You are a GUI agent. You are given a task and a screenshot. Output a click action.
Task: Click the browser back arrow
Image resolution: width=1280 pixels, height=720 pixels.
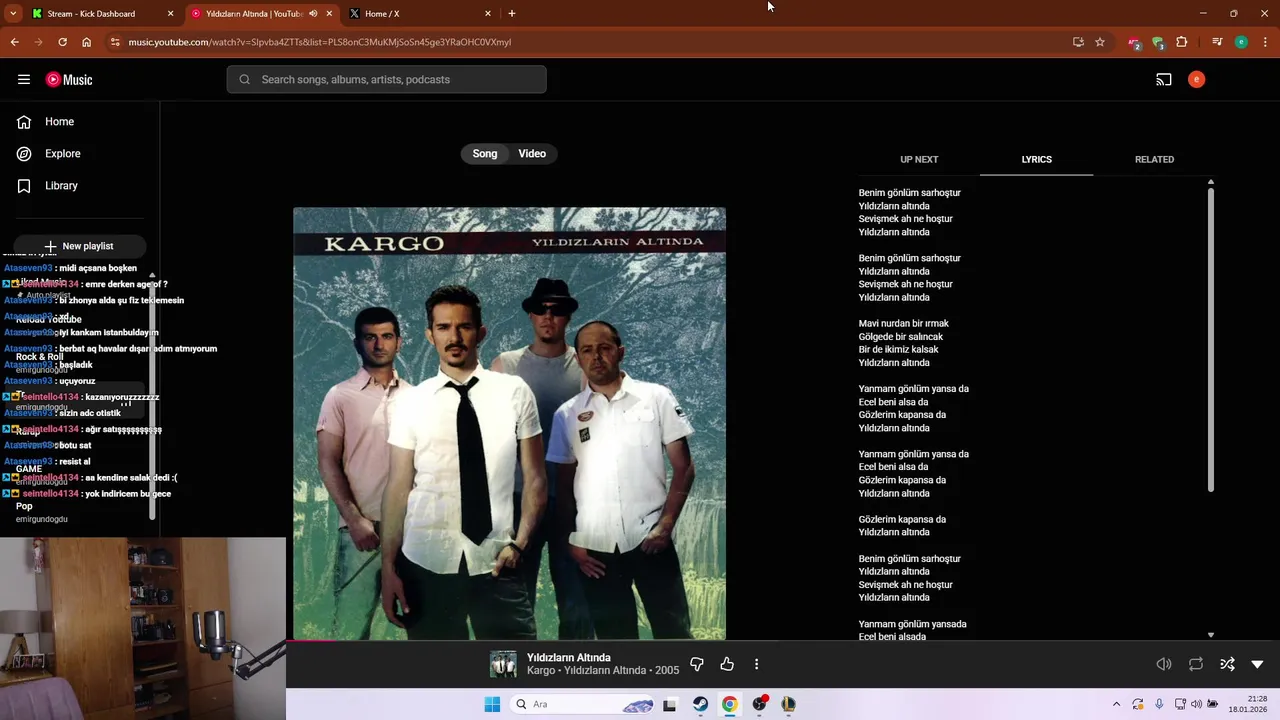14,42
